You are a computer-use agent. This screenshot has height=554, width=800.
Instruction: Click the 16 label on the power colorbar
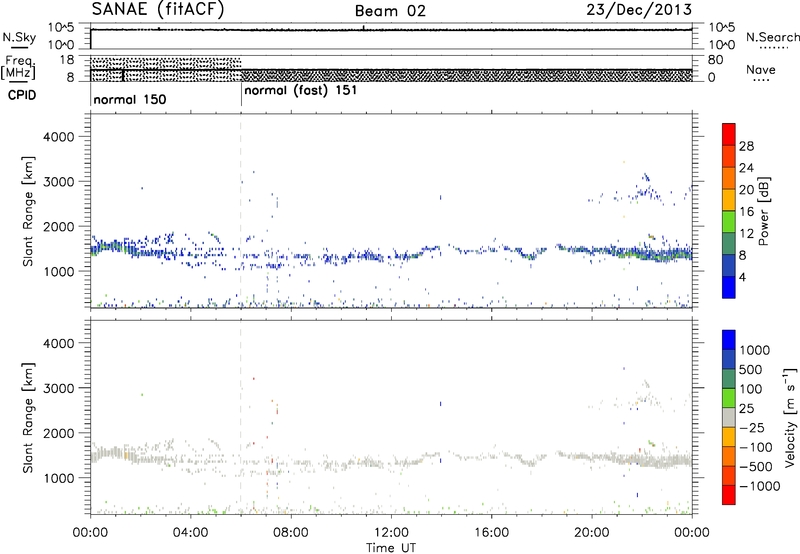coord(746,212)
